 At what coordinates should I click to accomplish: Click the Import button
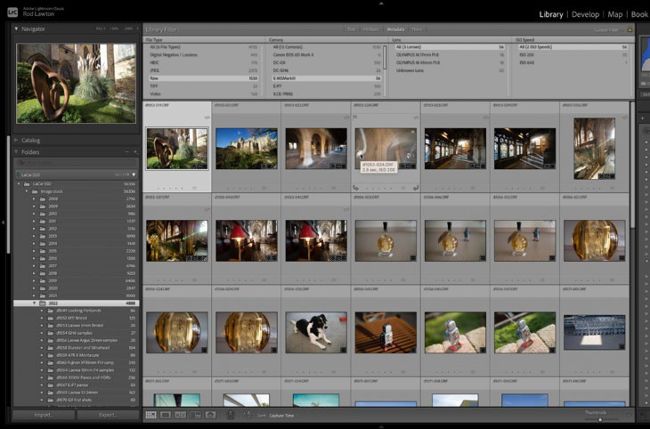pos(43,414)
